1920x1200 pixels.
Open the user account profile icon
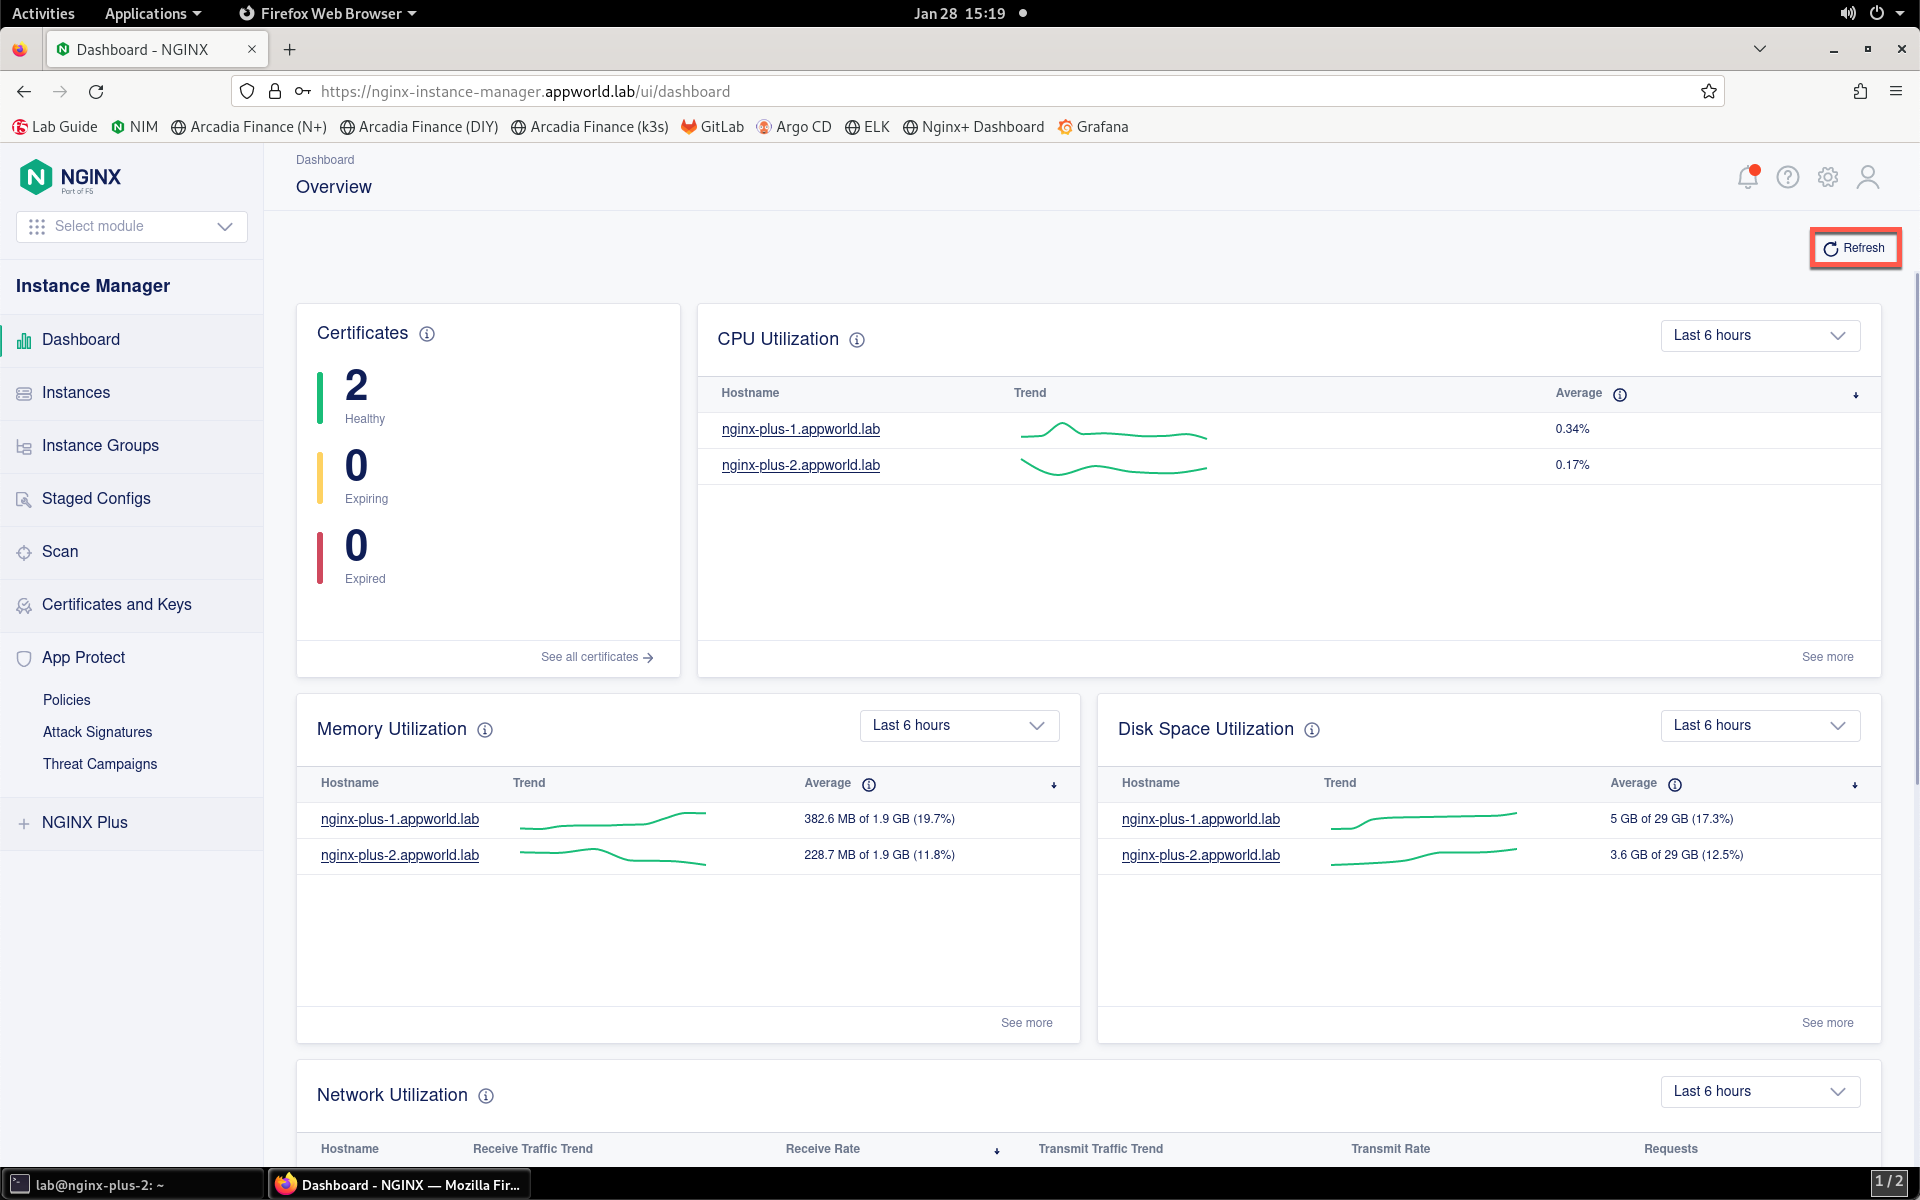pos(1867,177)
